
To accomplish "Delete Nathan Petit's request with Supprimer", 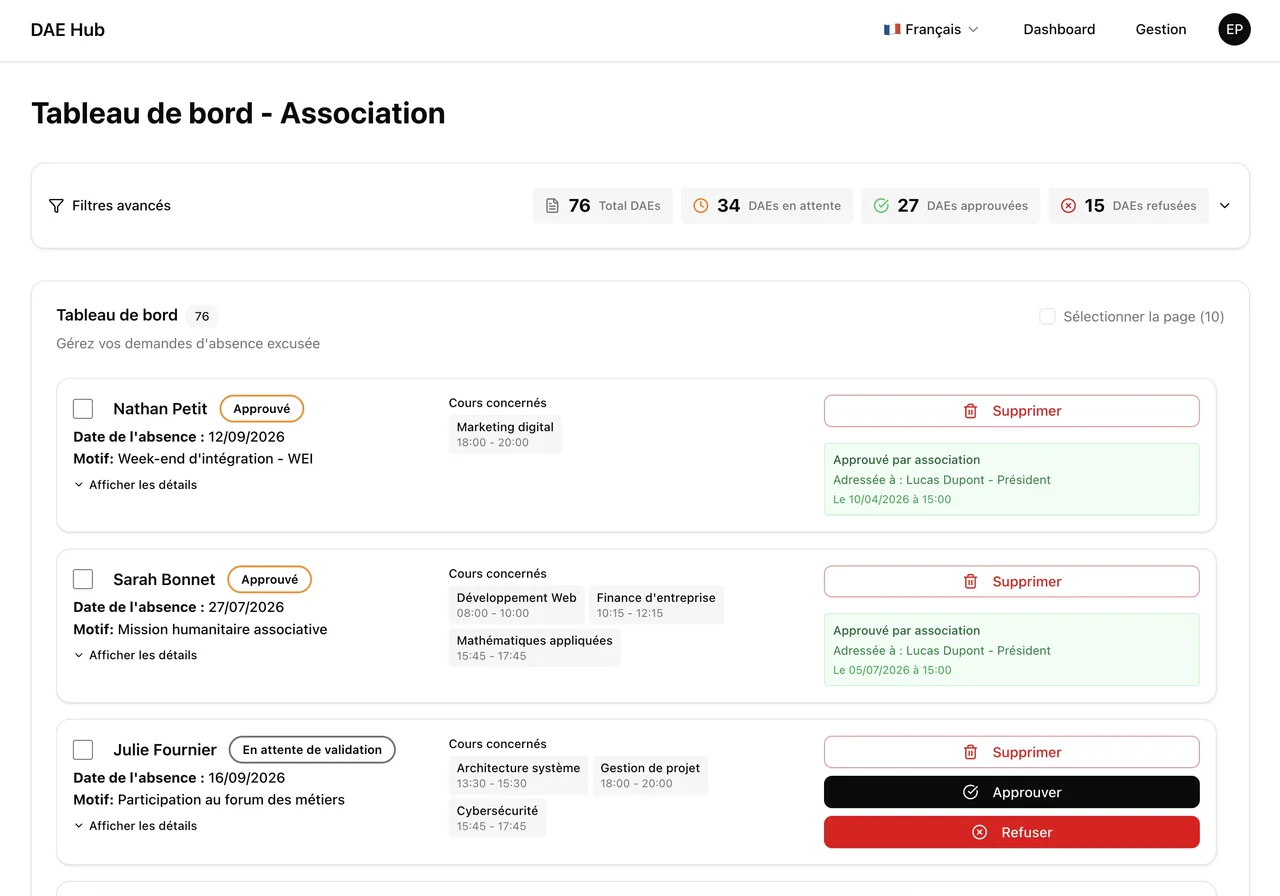I will coord(1011,411).
